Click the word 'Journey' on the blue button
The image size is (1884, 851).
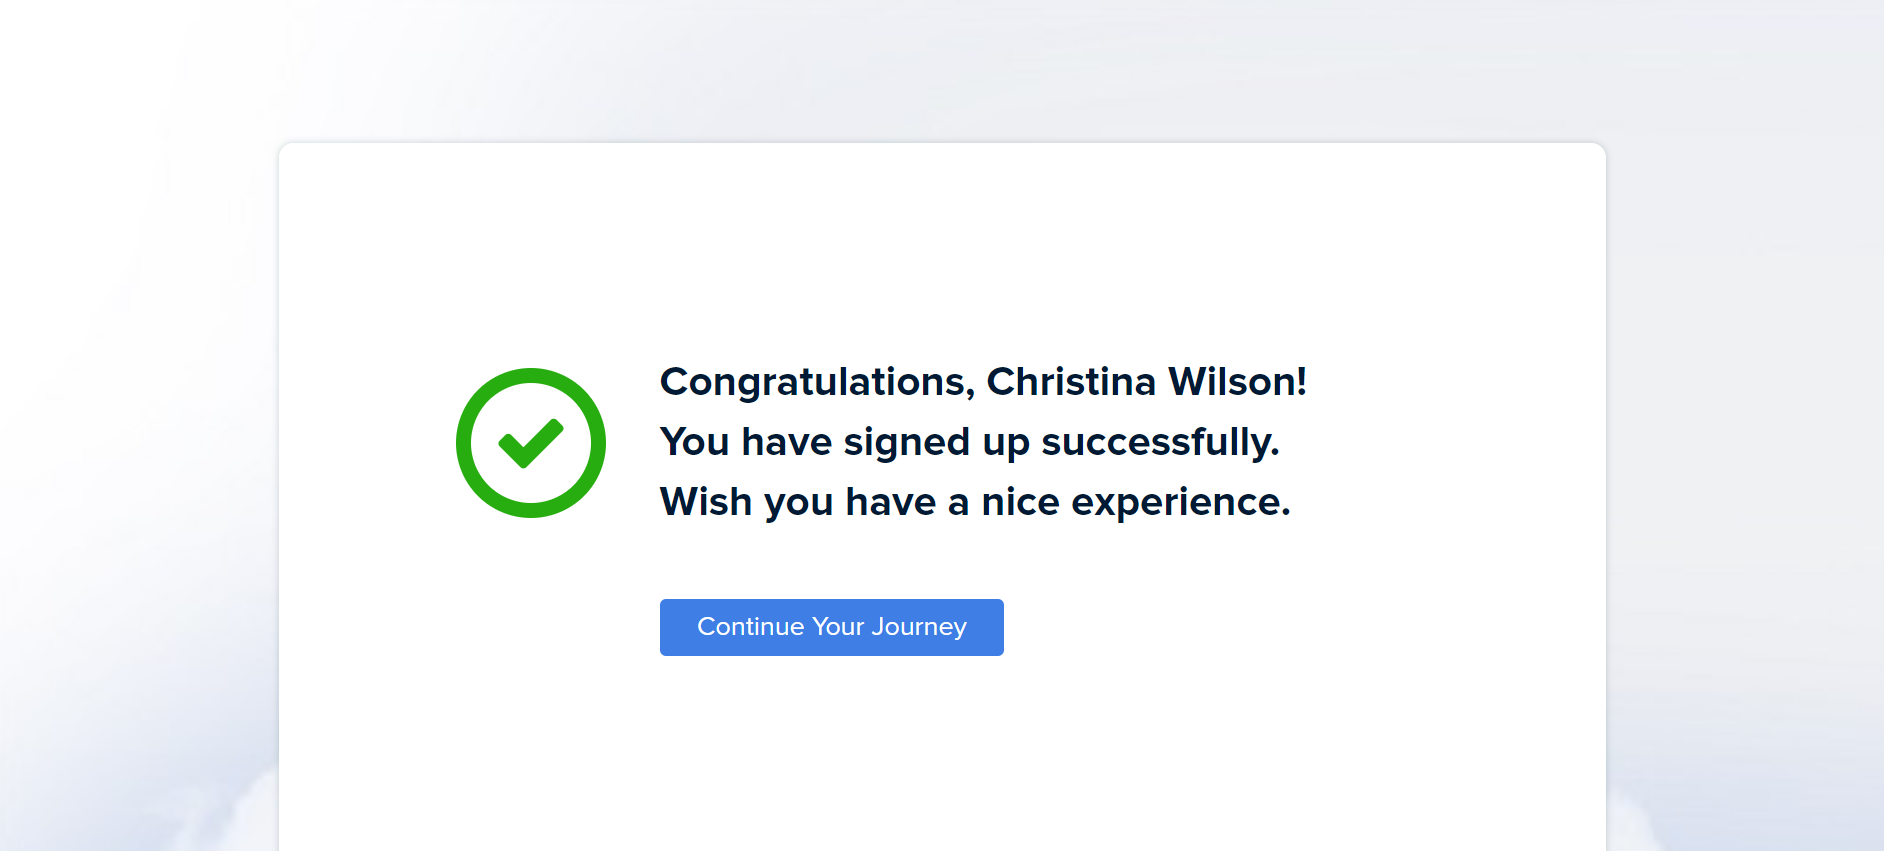[919, 627]
